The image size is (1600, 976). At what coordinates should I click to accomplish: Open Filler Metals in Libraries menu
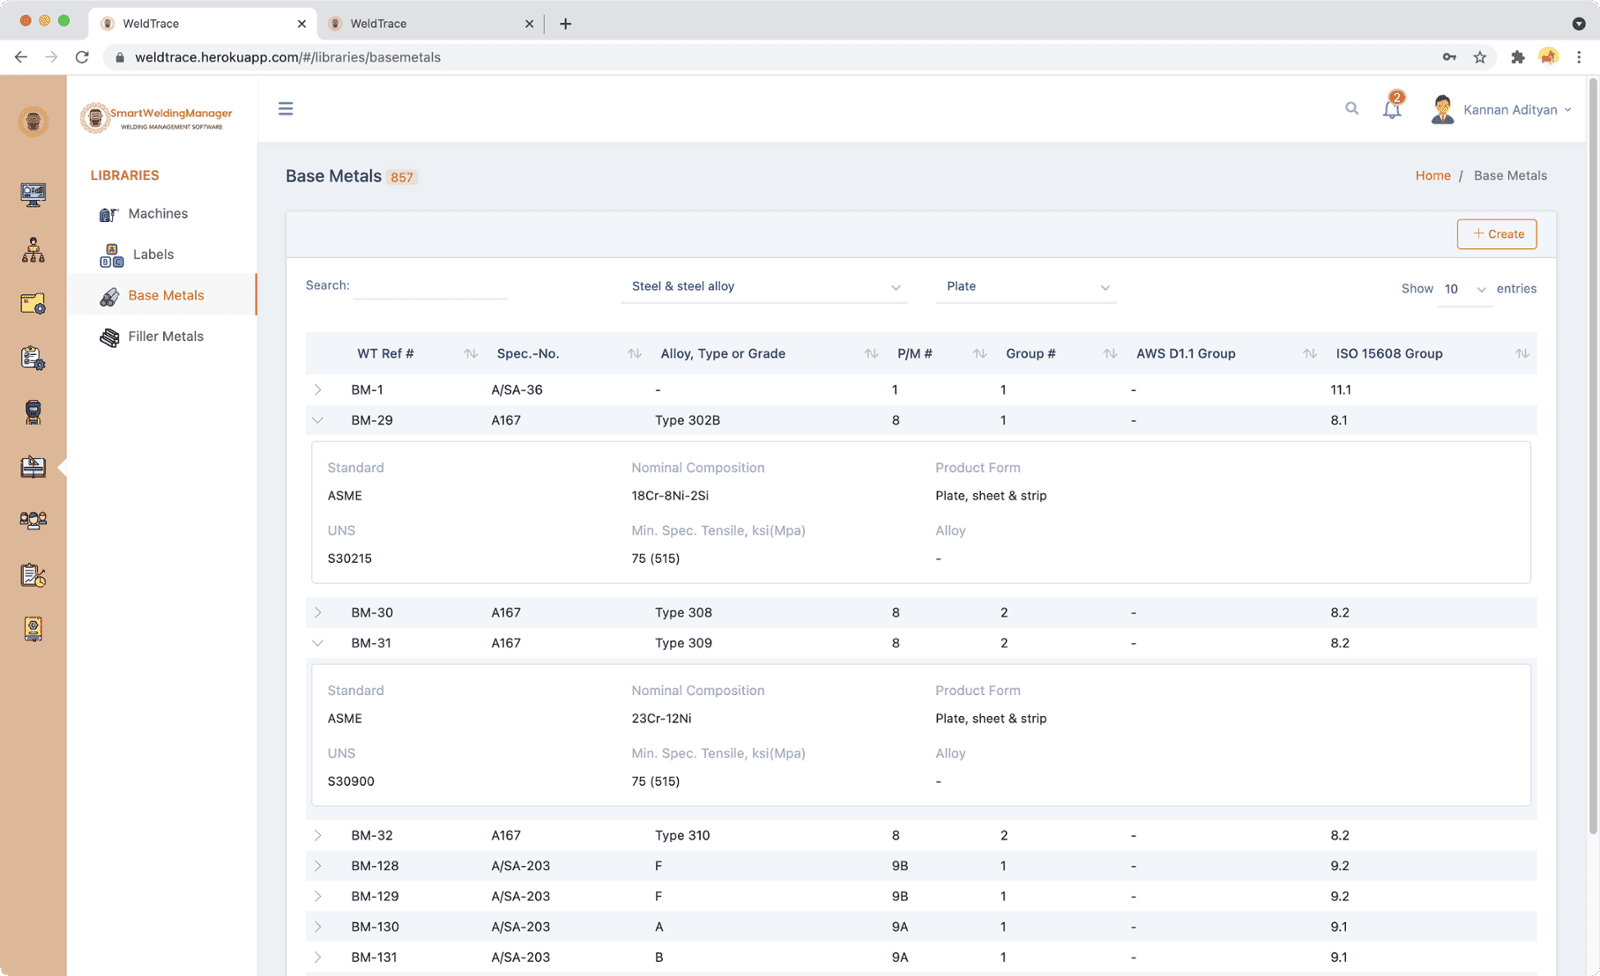165,337
